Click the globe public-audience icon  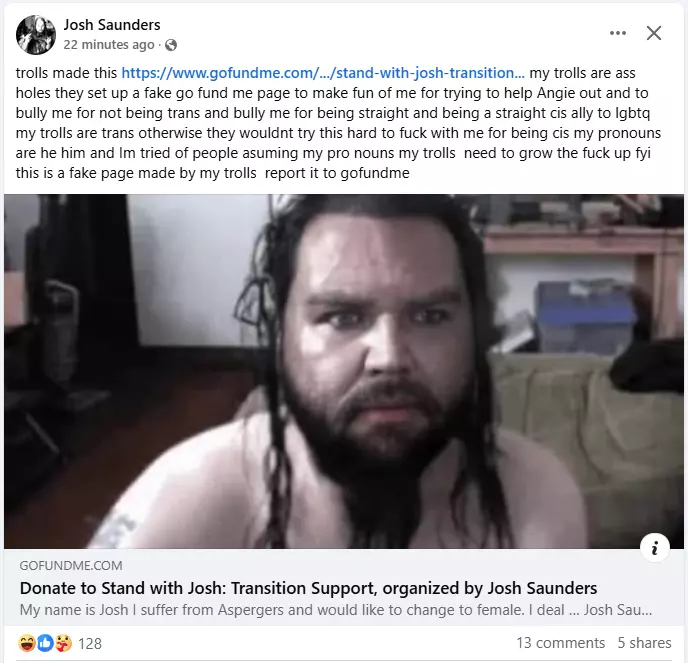point(171,45)
